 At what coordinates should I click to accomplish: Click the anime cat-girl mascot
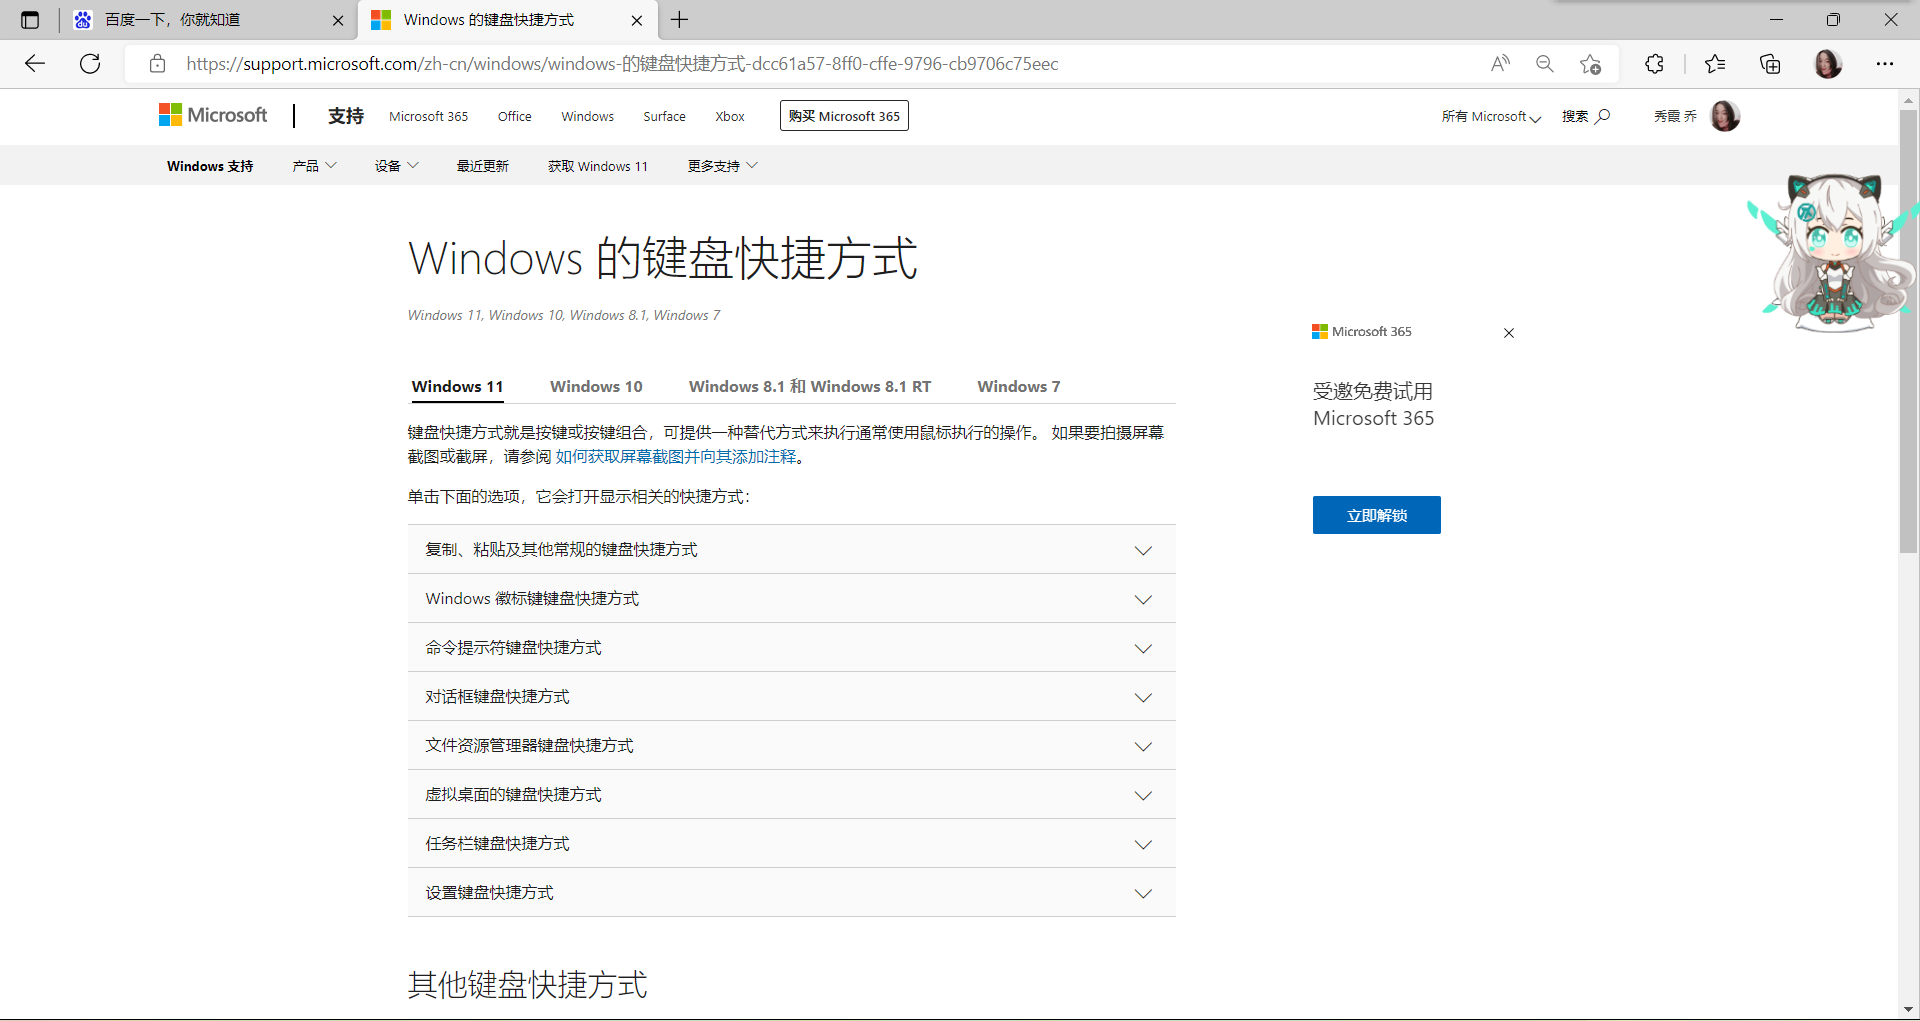click(1835, 252)
